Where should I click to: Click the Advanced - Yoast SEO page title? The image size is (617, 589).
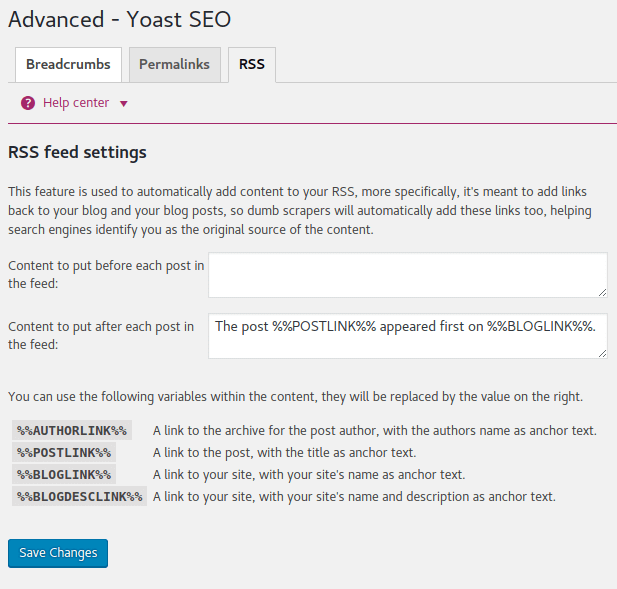coord(120,19)
